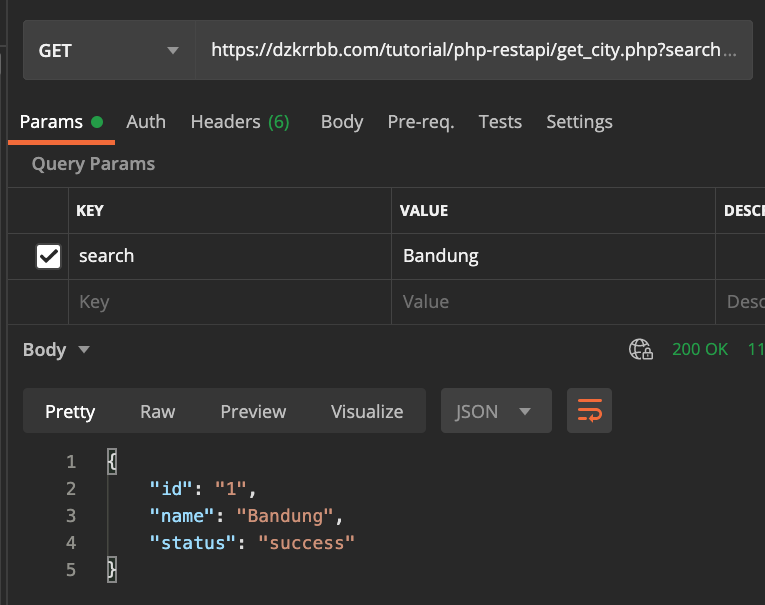
Task: Switch response view to Raw
Action: tap(157, 411)
